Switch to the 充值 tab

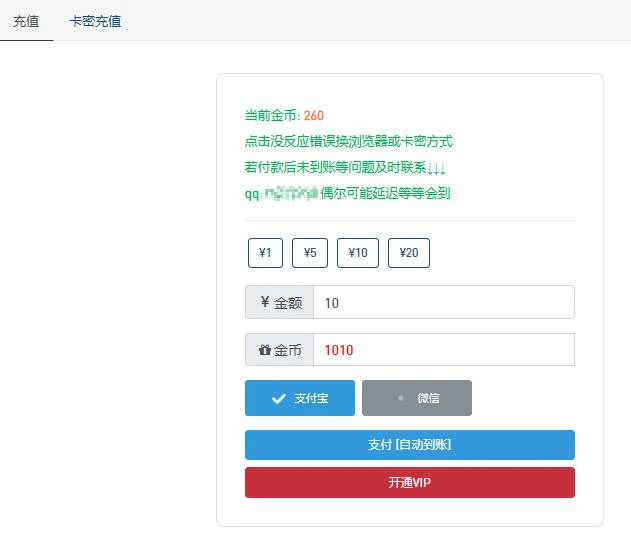coord(26,21)
